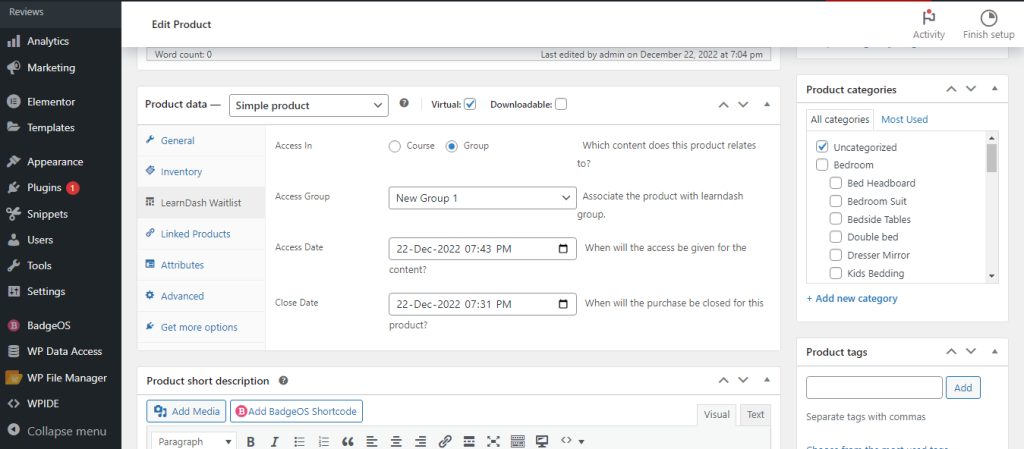Viewport: 1024px width, 449px height.
Task: Open the Access Date calendar picker
Action: pyautogui.click(x=564, y=249)
